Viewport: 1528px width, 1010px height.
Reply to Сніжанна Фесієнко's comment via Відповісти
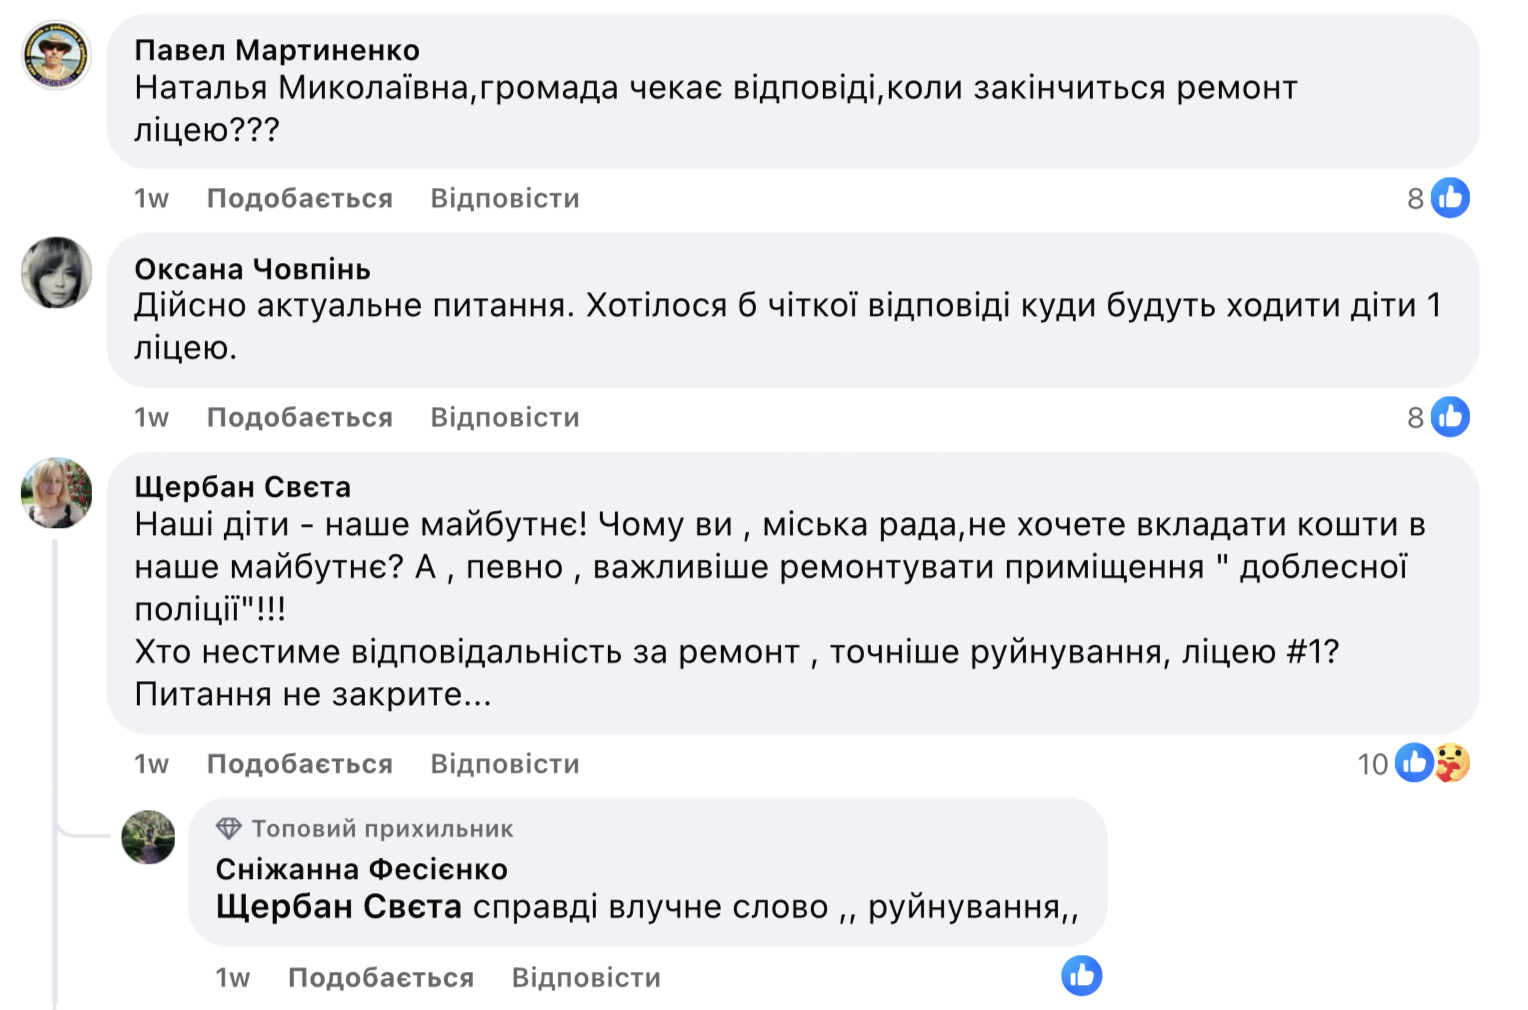[x=586, y=977]
